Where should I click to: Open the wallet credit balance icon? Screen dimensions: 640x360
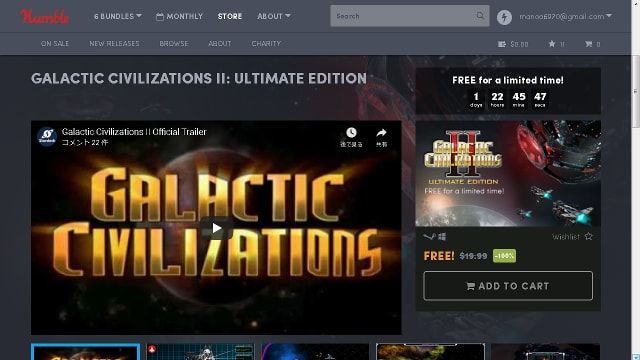(502, 44)
